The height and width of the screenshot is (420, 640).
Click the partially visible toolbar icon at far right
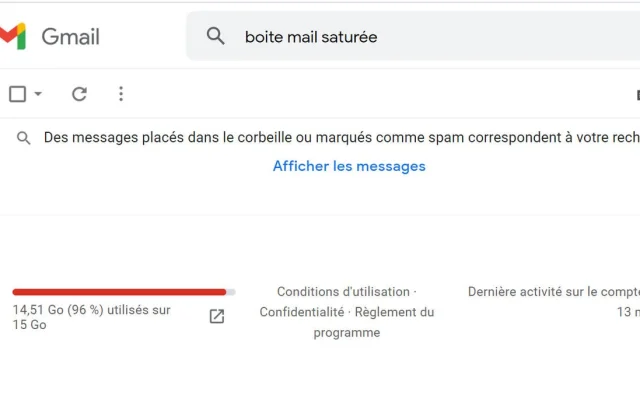coord(638,95)
